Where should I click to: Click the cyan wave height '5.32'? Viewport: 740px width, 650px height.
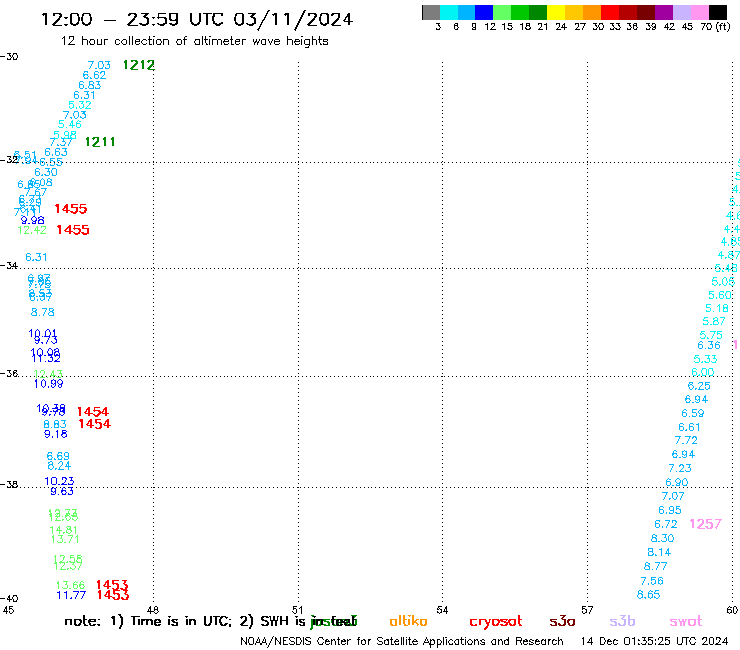(x=80, y=105)
